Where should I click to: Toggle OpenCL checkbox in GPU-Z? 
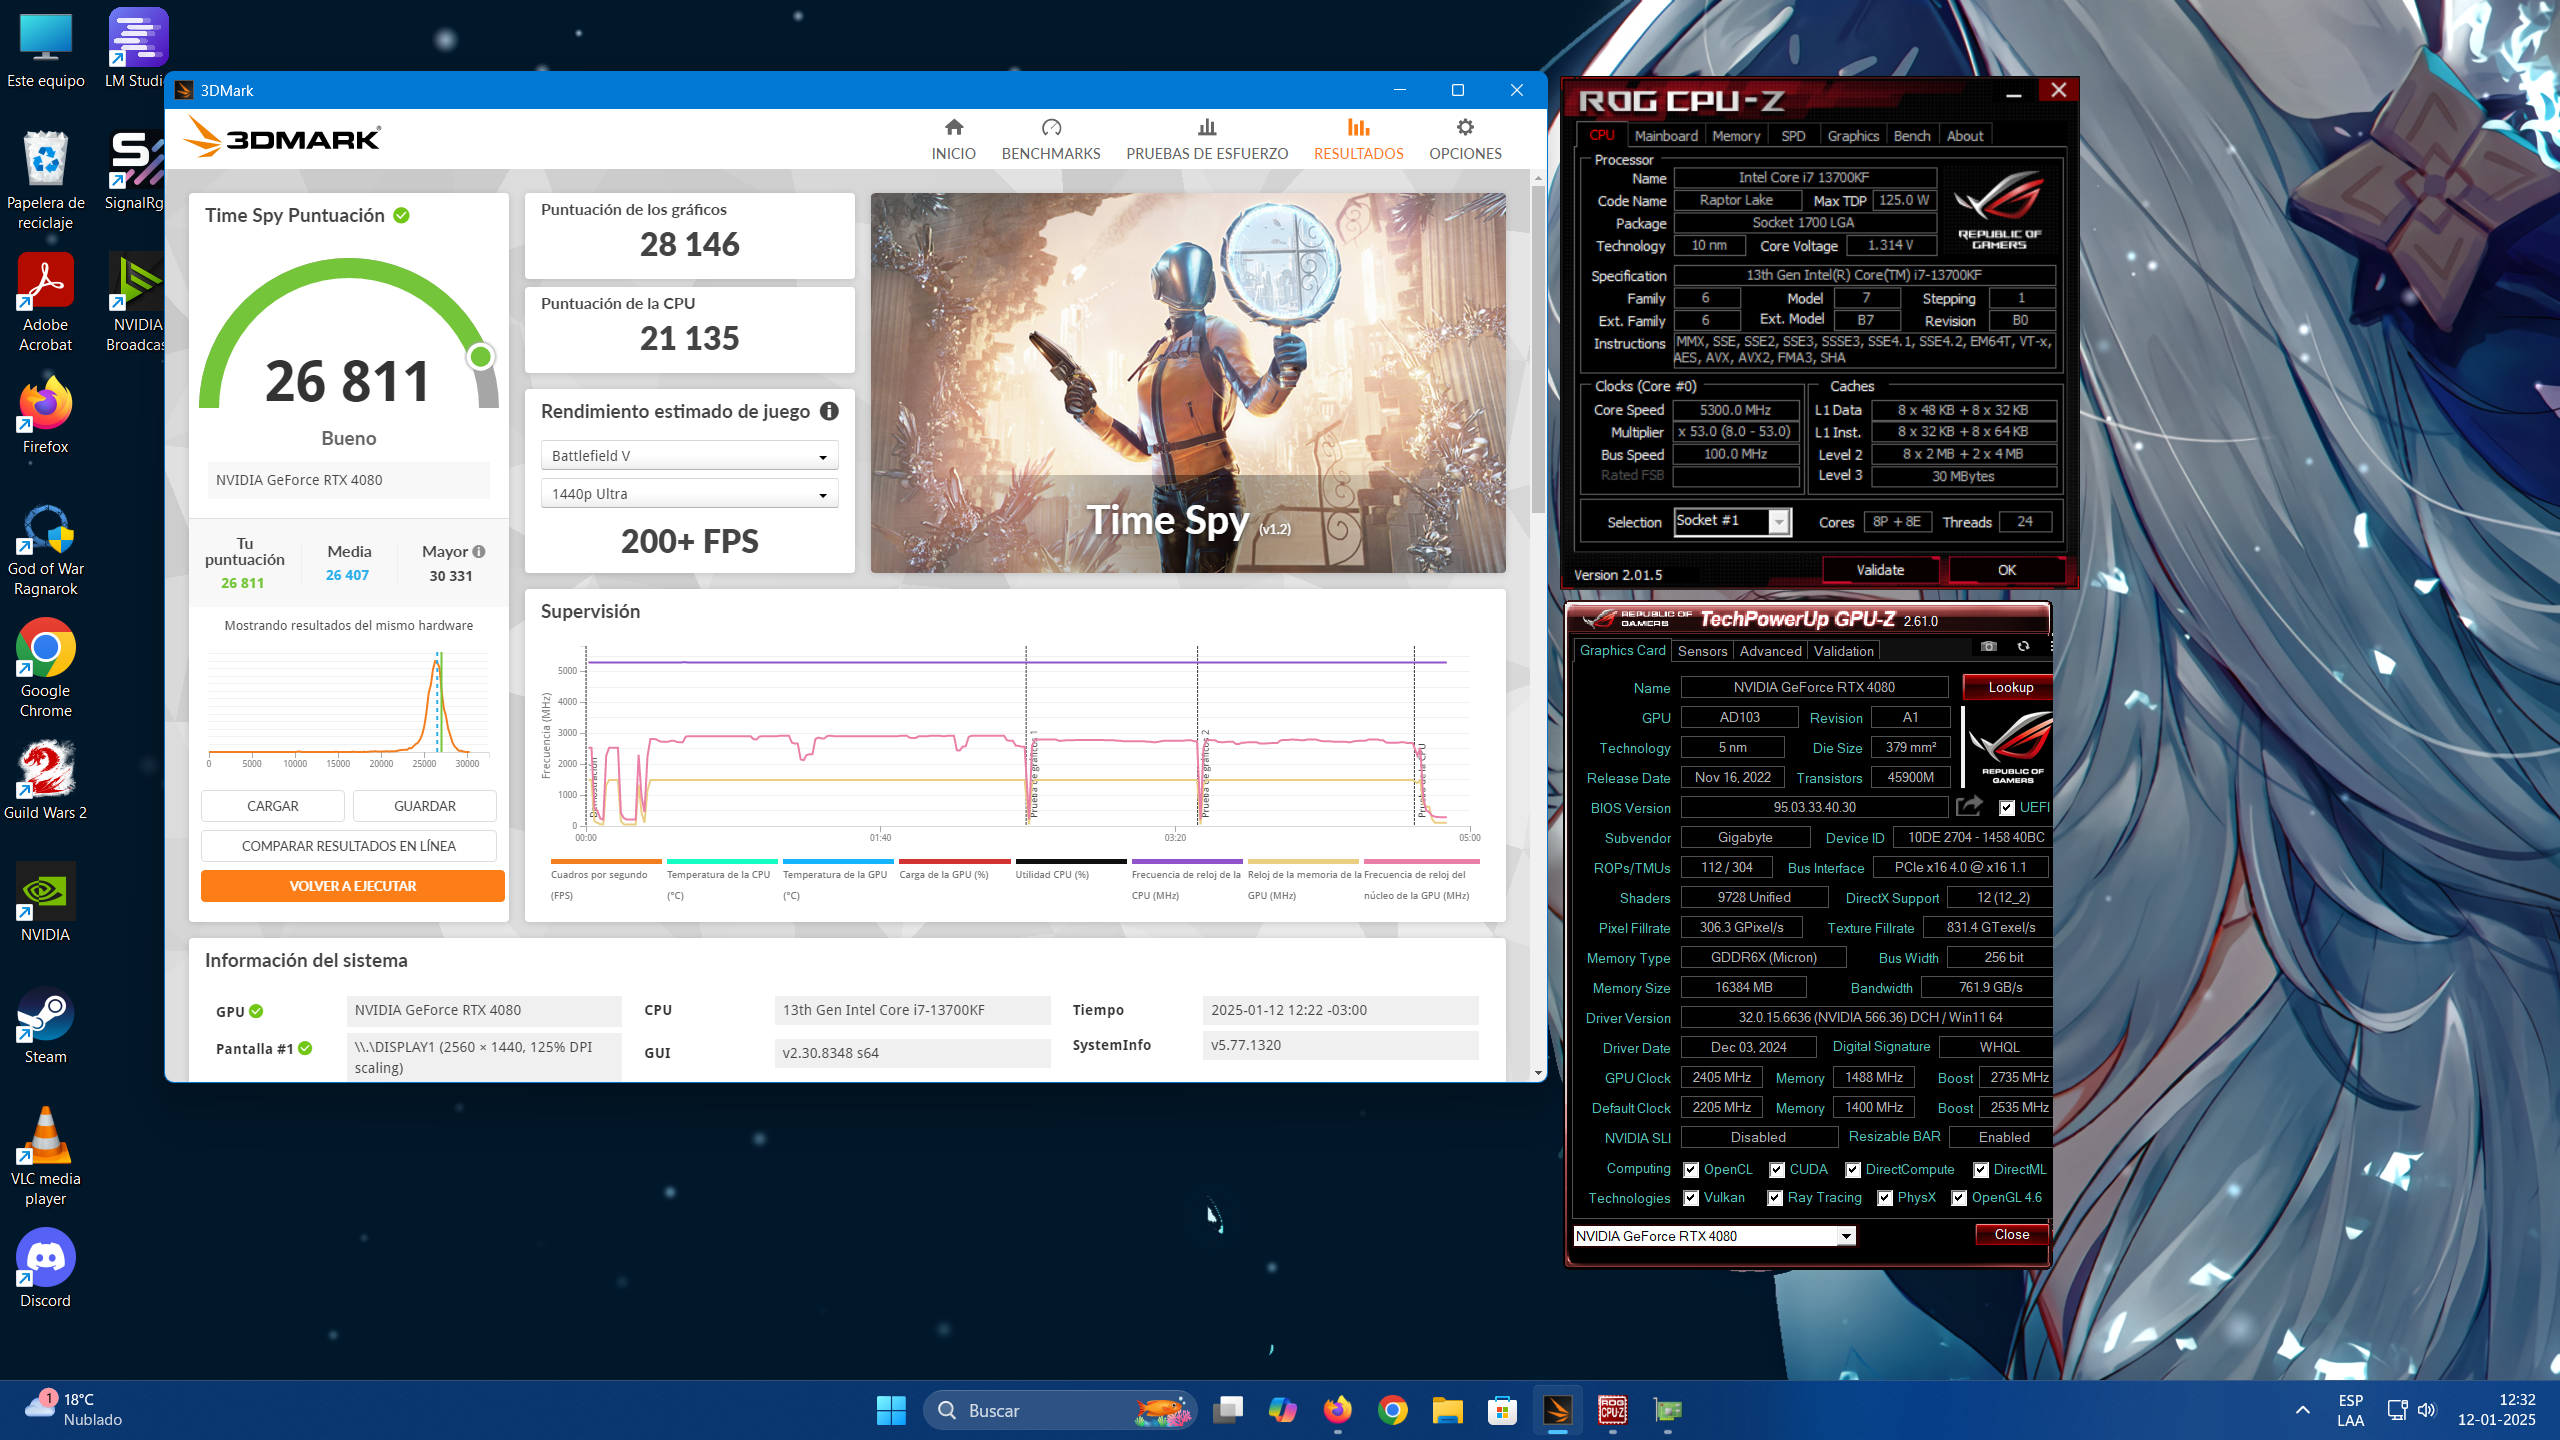[1690, 1170]
